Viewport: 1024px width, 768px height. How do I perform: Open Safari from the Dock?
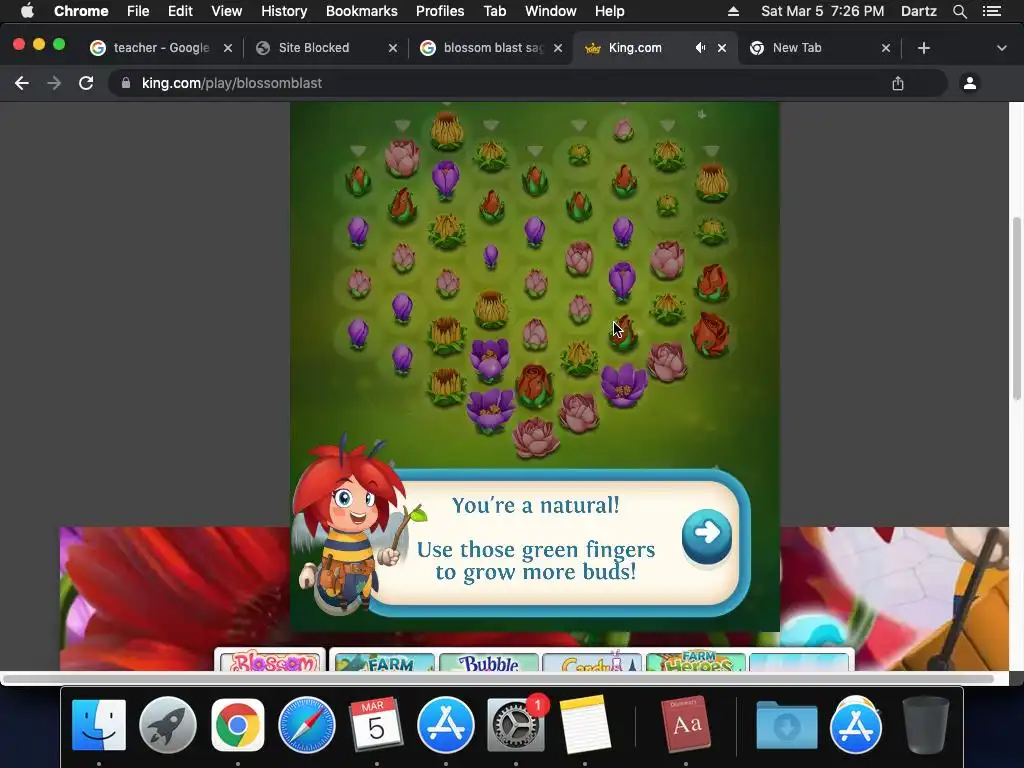pos(307,725)
